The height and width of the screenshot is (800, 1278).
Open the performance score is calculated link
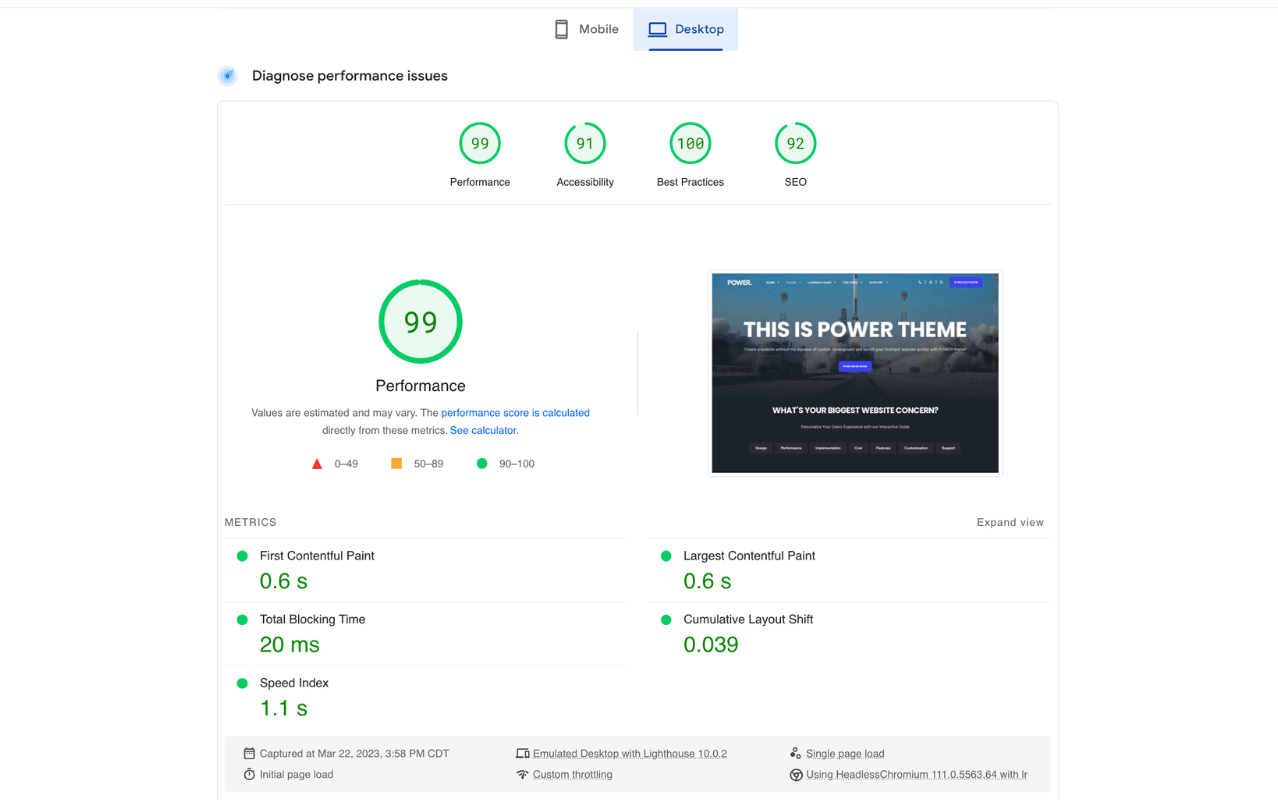515,413
